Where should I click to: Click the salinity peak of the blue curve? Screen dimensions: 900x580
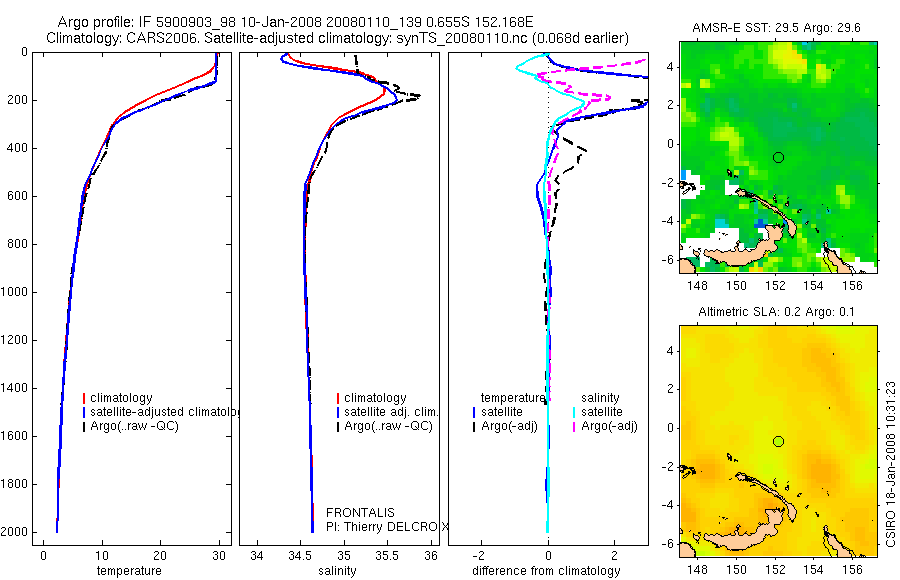coord(396,102)
